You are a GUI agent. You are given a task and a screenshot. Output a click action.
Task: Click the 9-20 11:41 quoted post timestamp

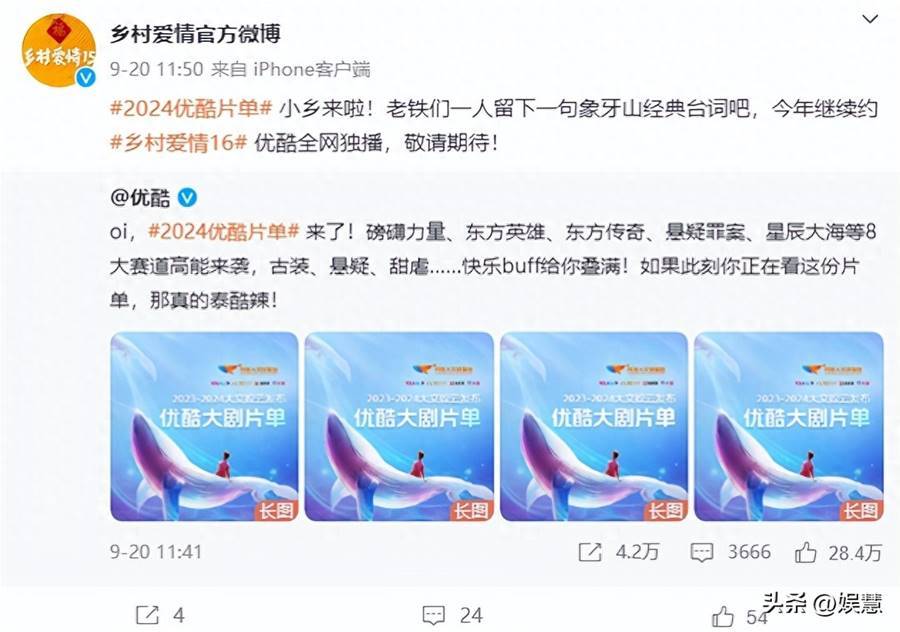pos(156,552)
